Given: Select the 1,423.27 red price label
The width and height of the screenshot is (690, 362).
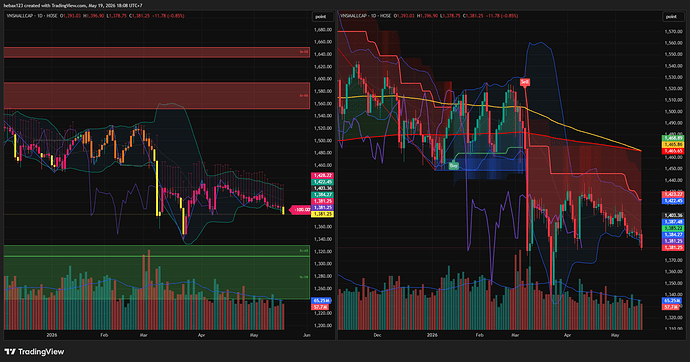Looking at the screenshot, I should coord(673,194).
